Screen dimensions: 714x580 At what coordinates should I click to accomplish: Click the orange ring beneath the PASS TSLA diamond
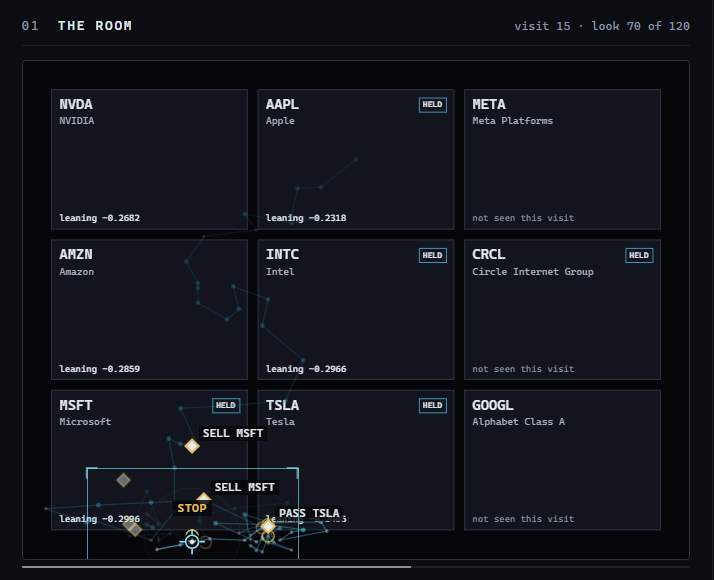tap(268, 538)
